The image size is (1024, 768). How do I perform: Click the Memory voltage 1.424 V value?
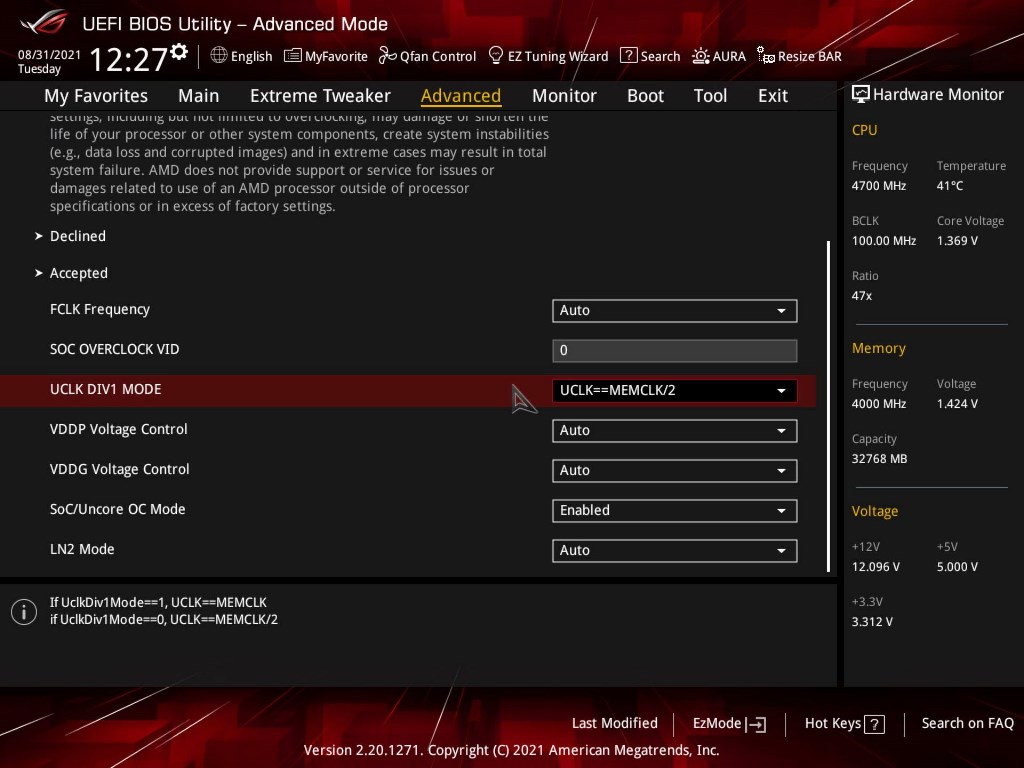click(957, 404)
